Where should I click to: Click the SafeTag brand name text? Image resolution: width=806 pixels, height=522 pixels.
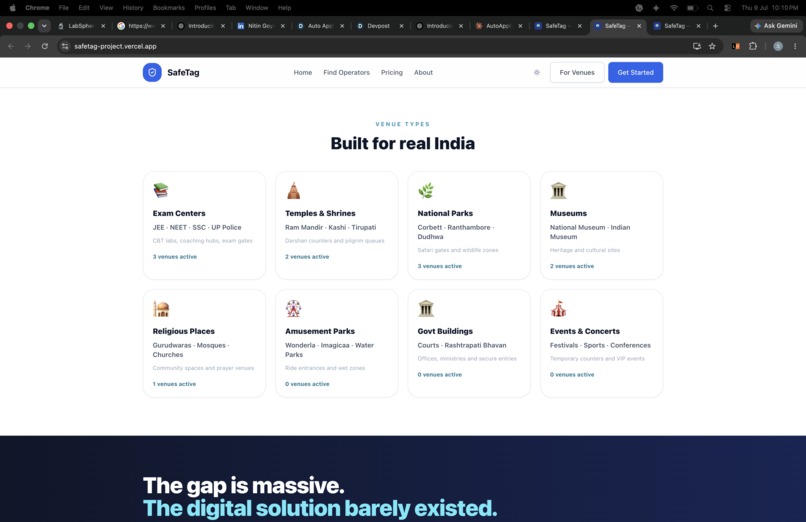tap(183, 72)
